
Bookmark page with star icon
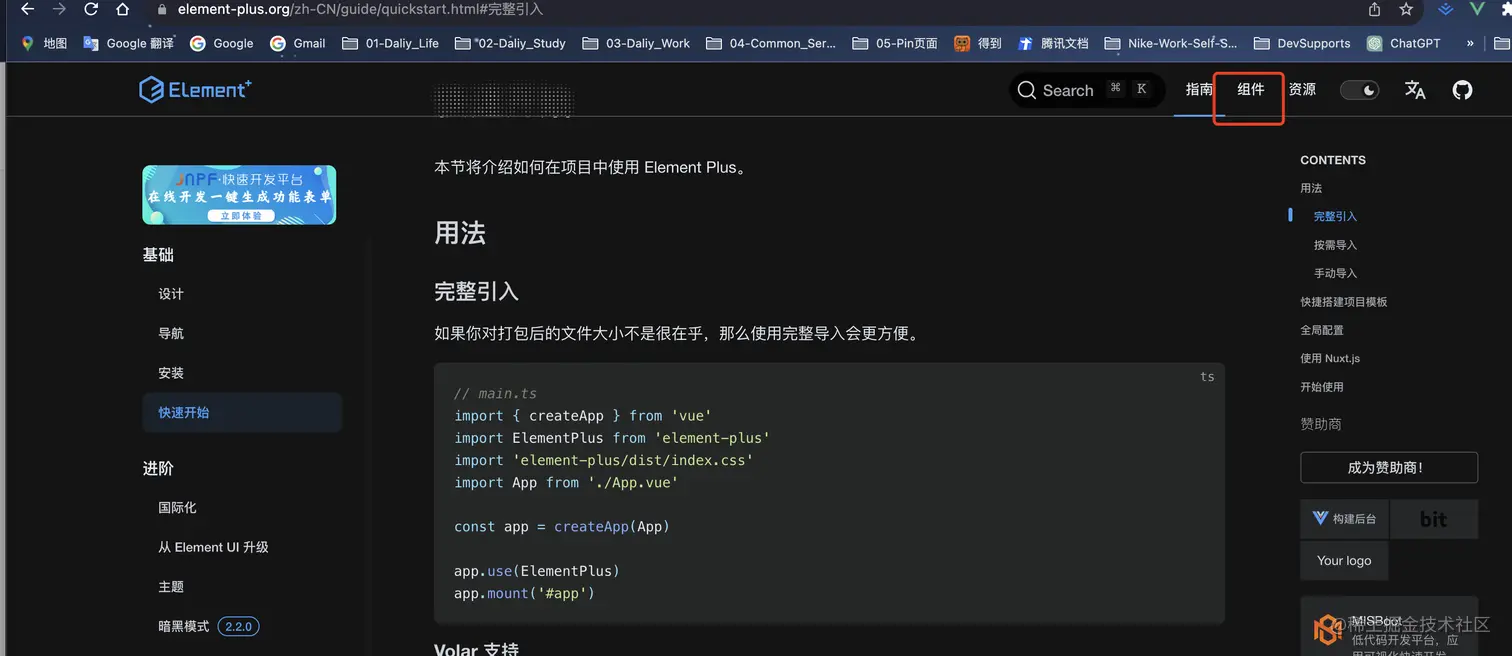1406,9
